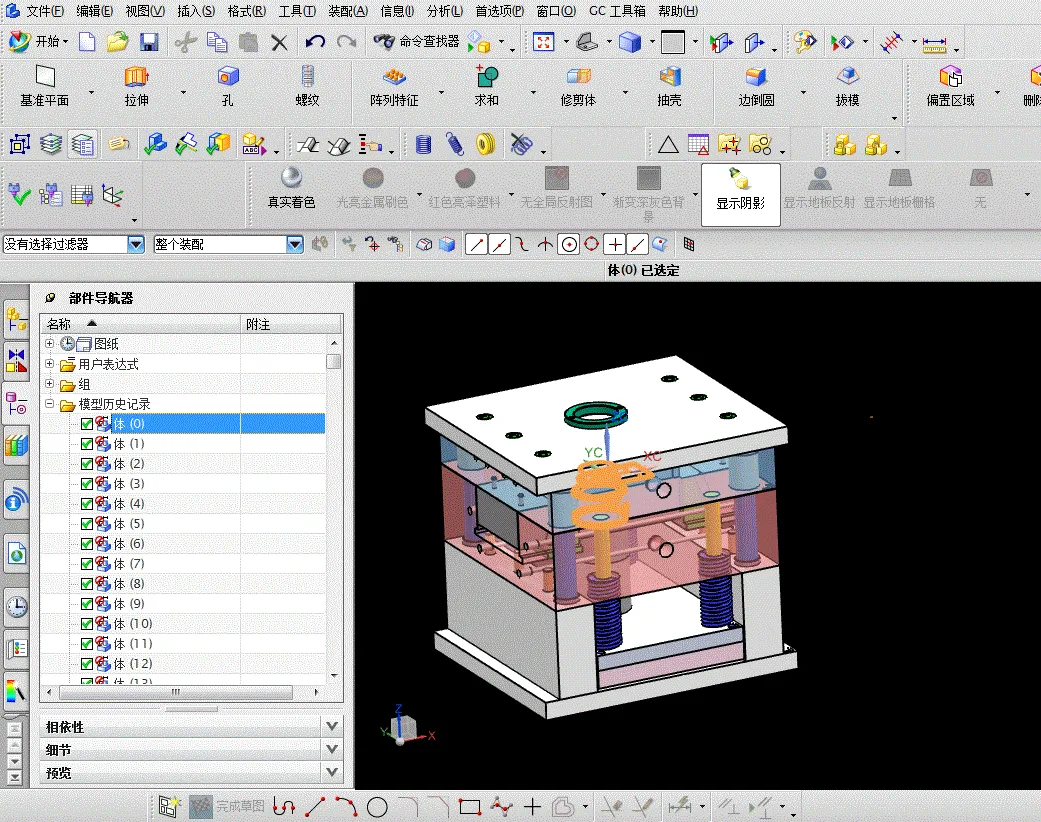
Task: Click the Rectangle sketch tool
Action: (x=469, y=807)
